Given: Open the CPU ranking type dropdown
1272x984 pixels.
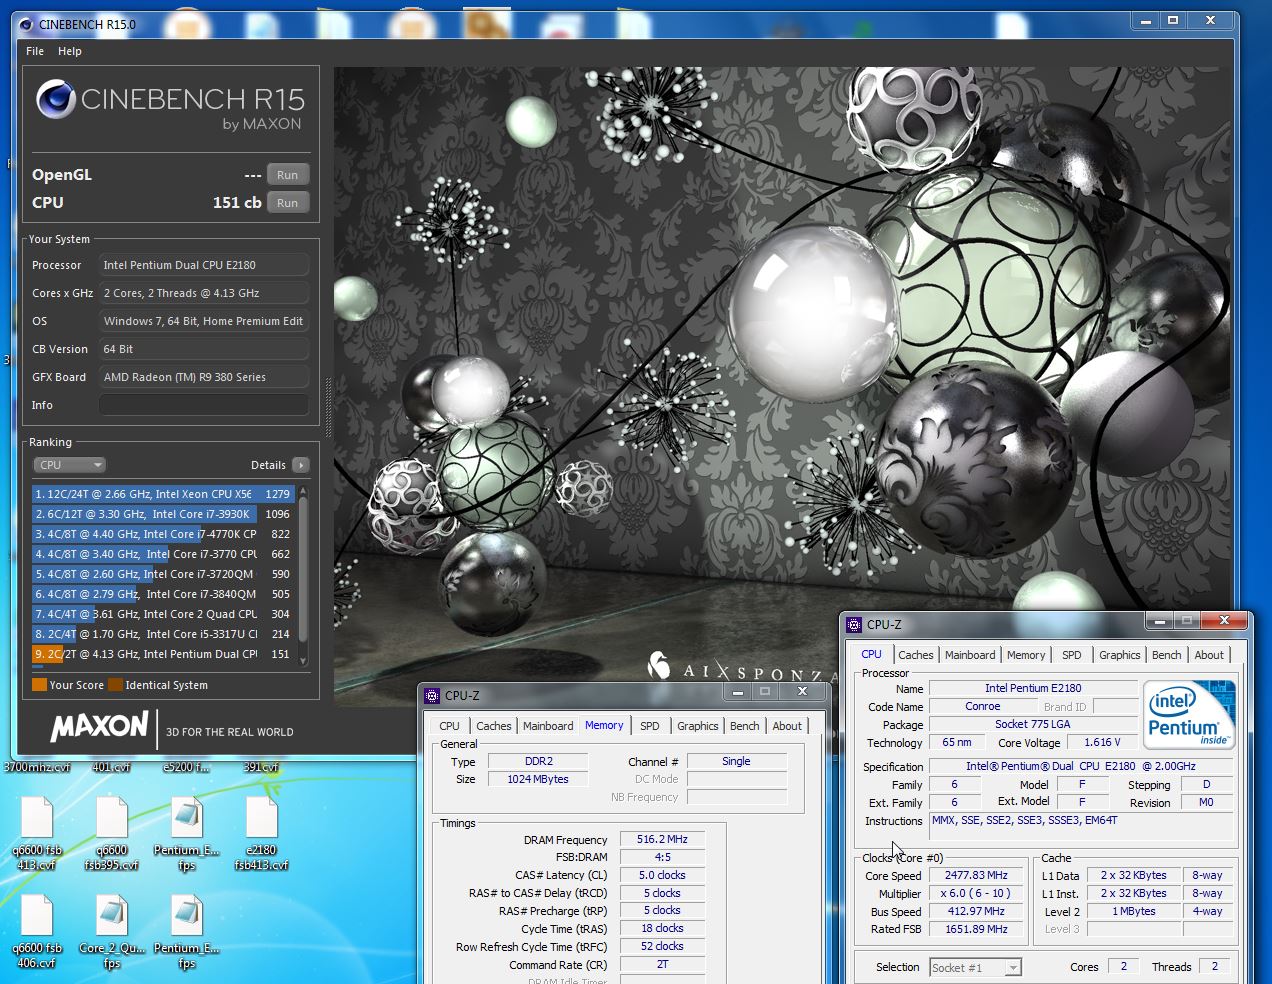Looking at the screenshot, I should (x=70, y=465).
